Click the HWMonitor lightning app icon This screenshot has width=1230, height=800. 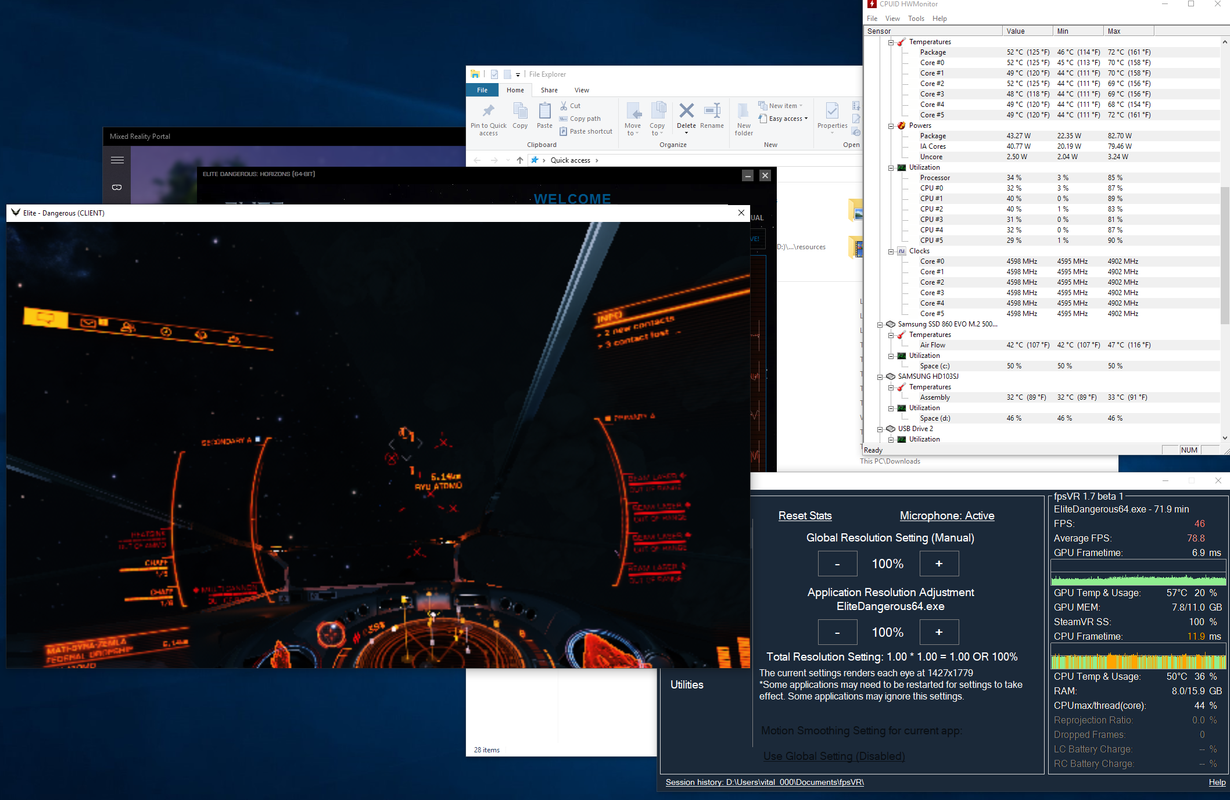point(872,4)
